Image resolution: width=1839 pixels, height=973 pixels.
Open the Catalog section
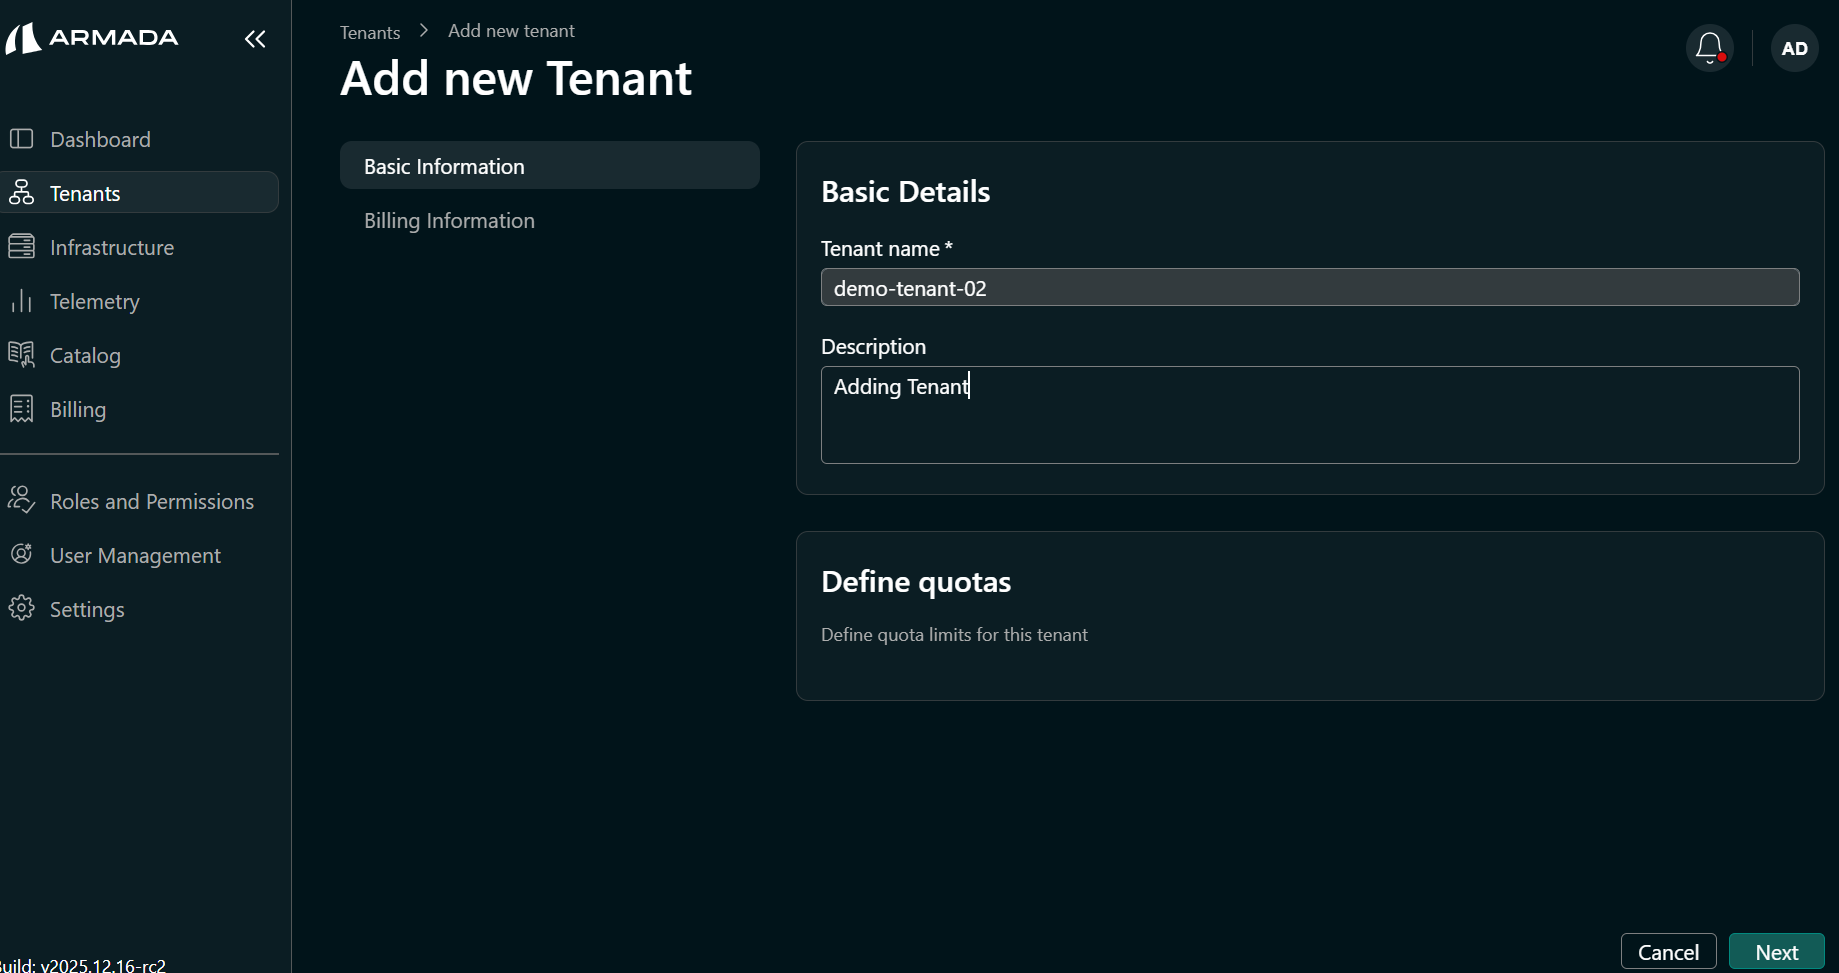point(85,355)
